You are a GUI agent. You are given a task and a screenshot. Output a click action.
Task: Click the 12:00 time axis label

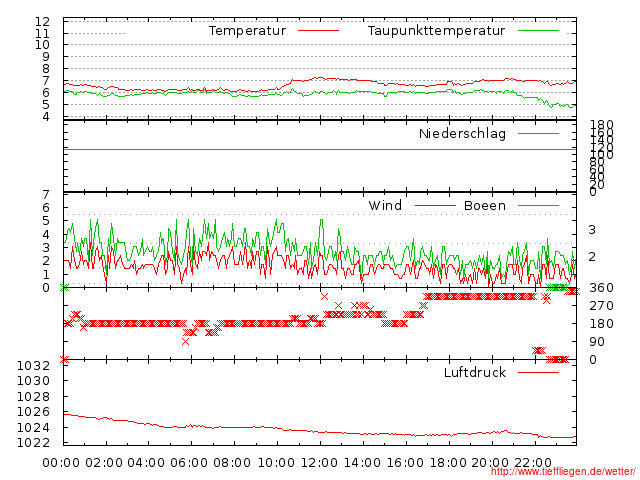pos(319,463)
